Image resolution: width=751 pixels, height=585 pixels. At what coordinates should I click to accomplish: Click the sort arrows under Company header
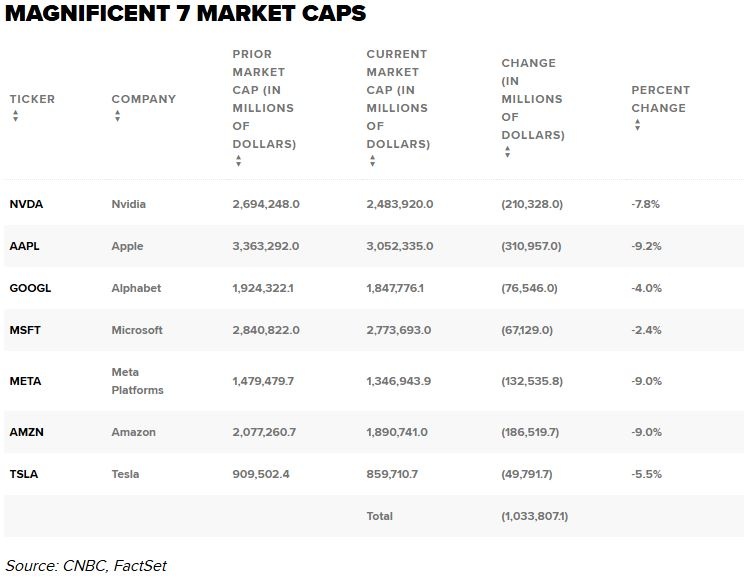117,116
